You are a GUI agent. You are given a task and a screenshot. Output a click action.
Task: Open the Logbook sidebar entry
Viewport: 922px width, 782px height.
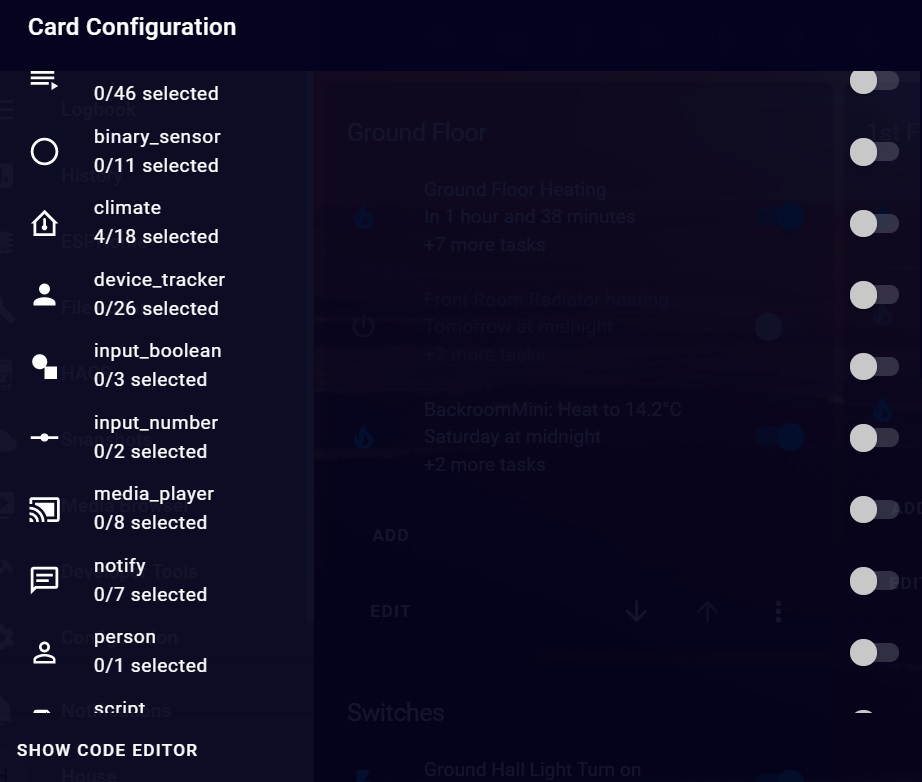97,109
